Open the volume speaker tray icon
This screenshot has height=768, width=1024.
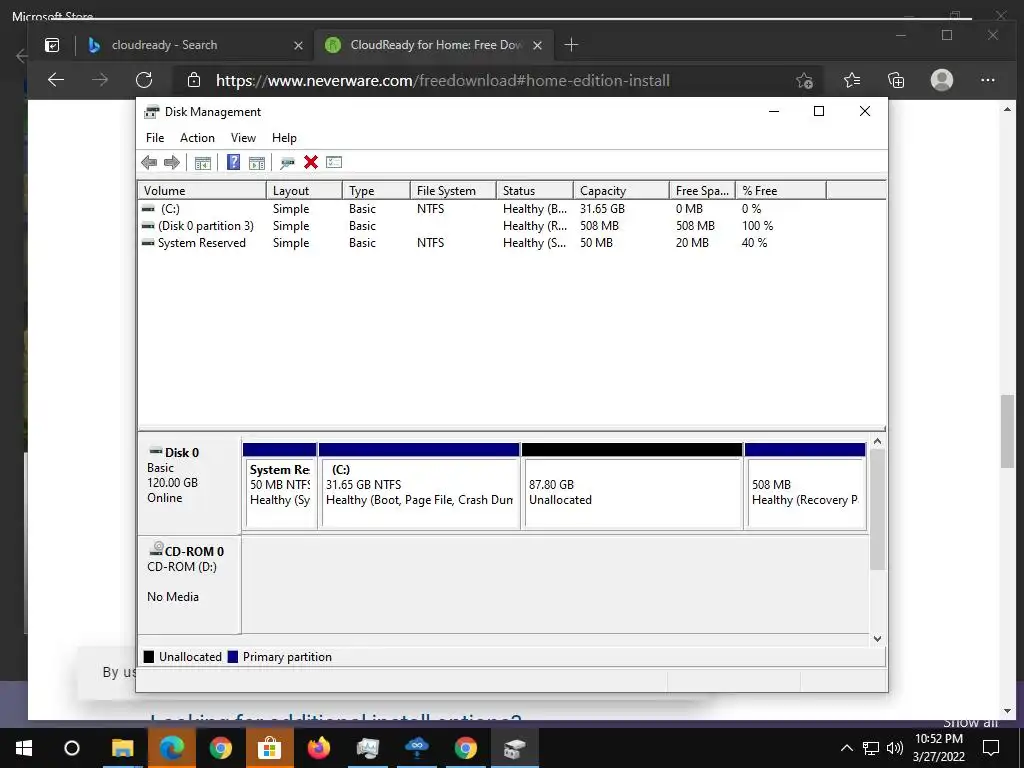click(895, 748)
